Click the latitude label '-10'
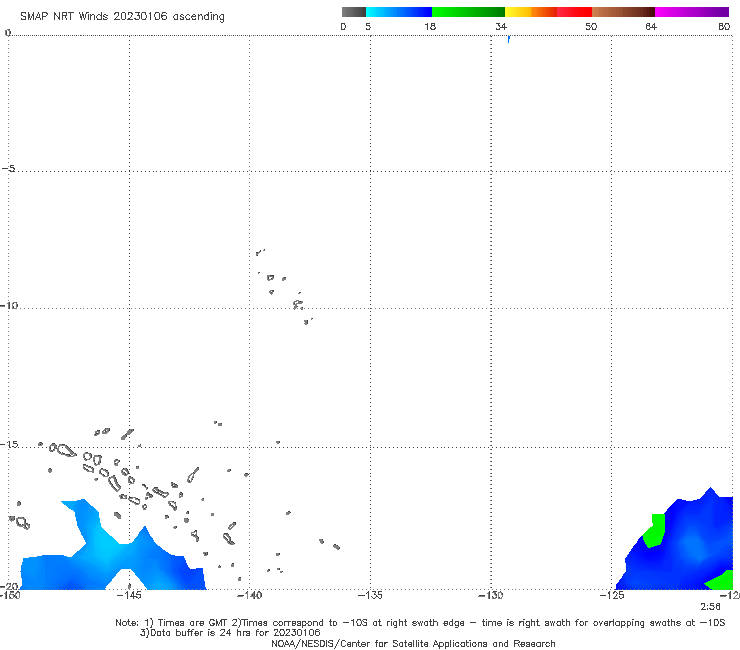This screenshot has height=650, width=740. tap(9, 305)
